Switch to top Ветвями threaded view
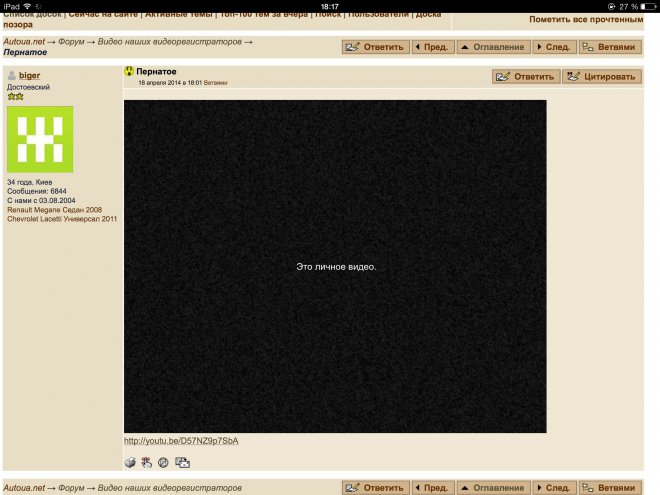Screen dimensions: 660x495 (x=608, y=47)
